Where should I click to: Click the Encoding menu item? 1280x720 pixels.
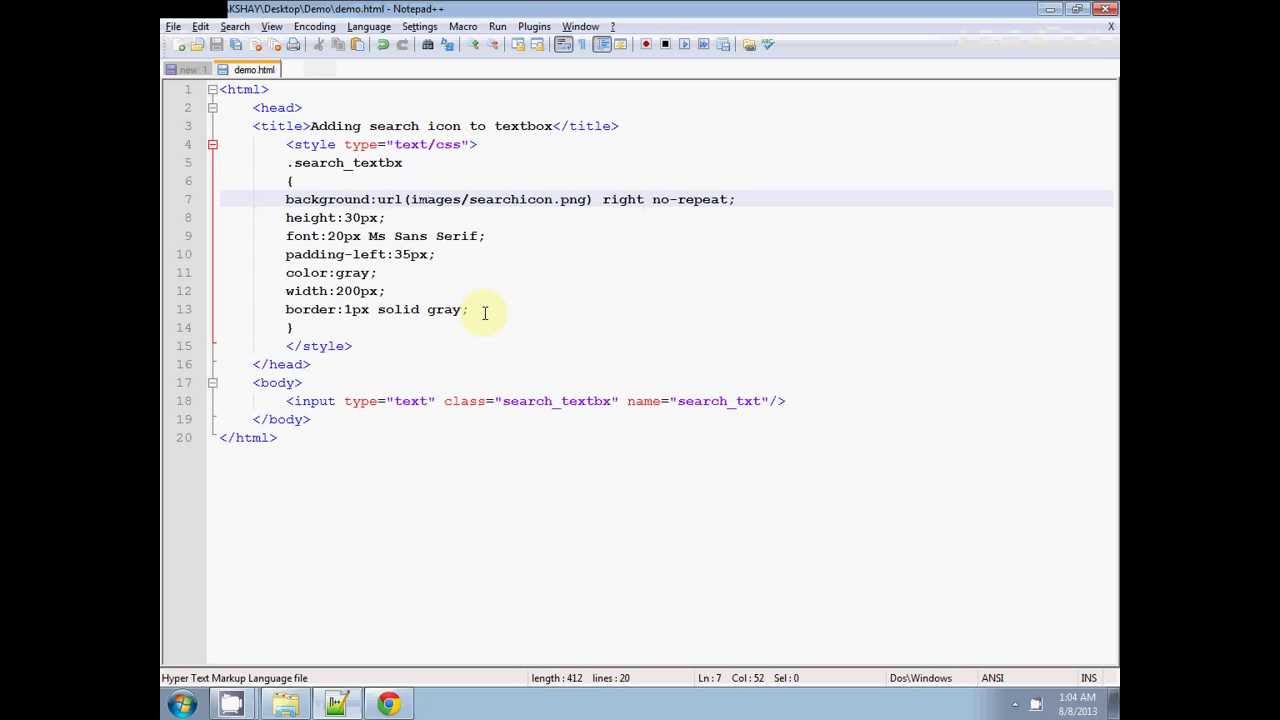pos(314,26)
